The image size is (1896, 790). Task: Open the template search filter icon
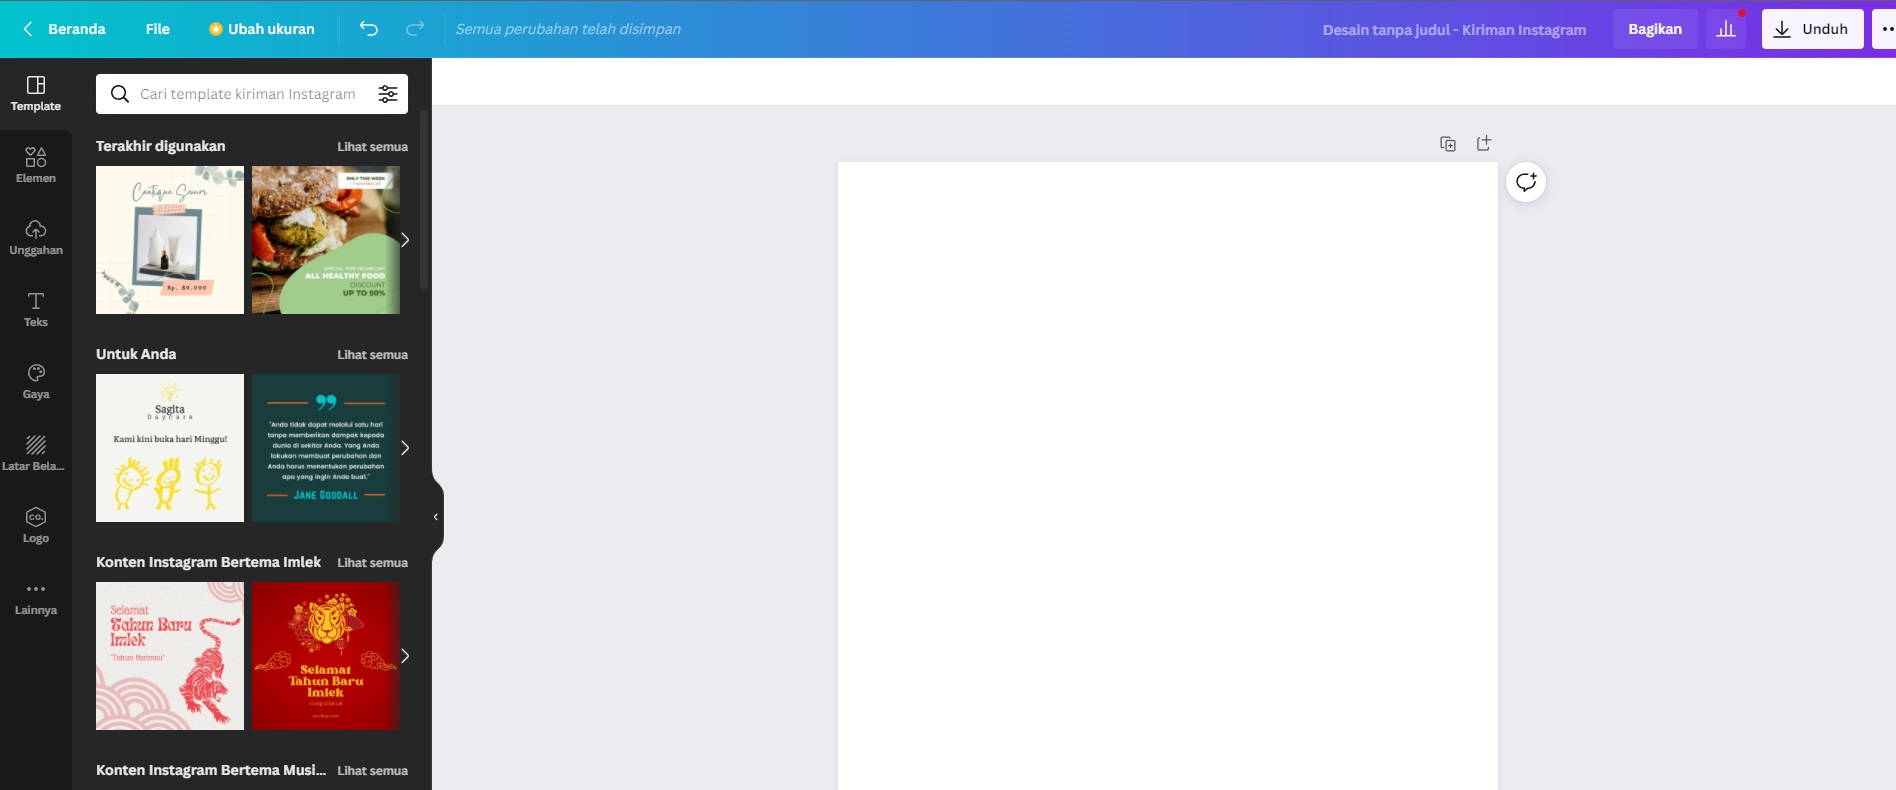(x=388, y=94)
